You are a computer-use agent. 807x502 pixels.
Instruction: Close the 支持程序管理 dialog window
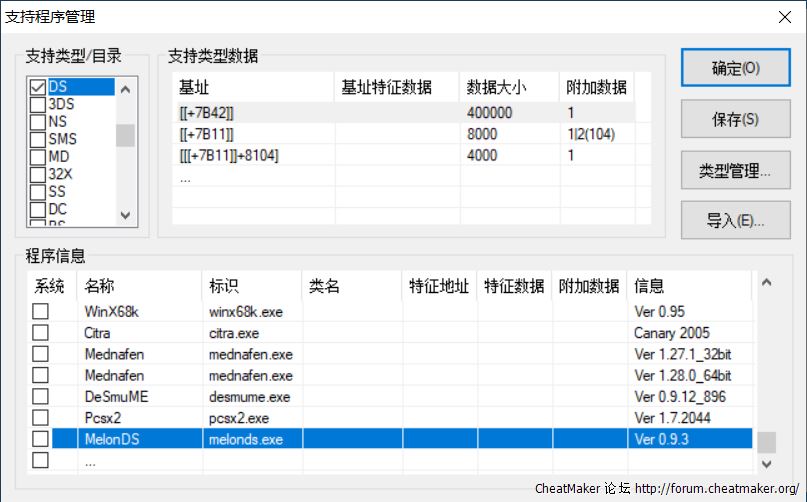point(783,16)
